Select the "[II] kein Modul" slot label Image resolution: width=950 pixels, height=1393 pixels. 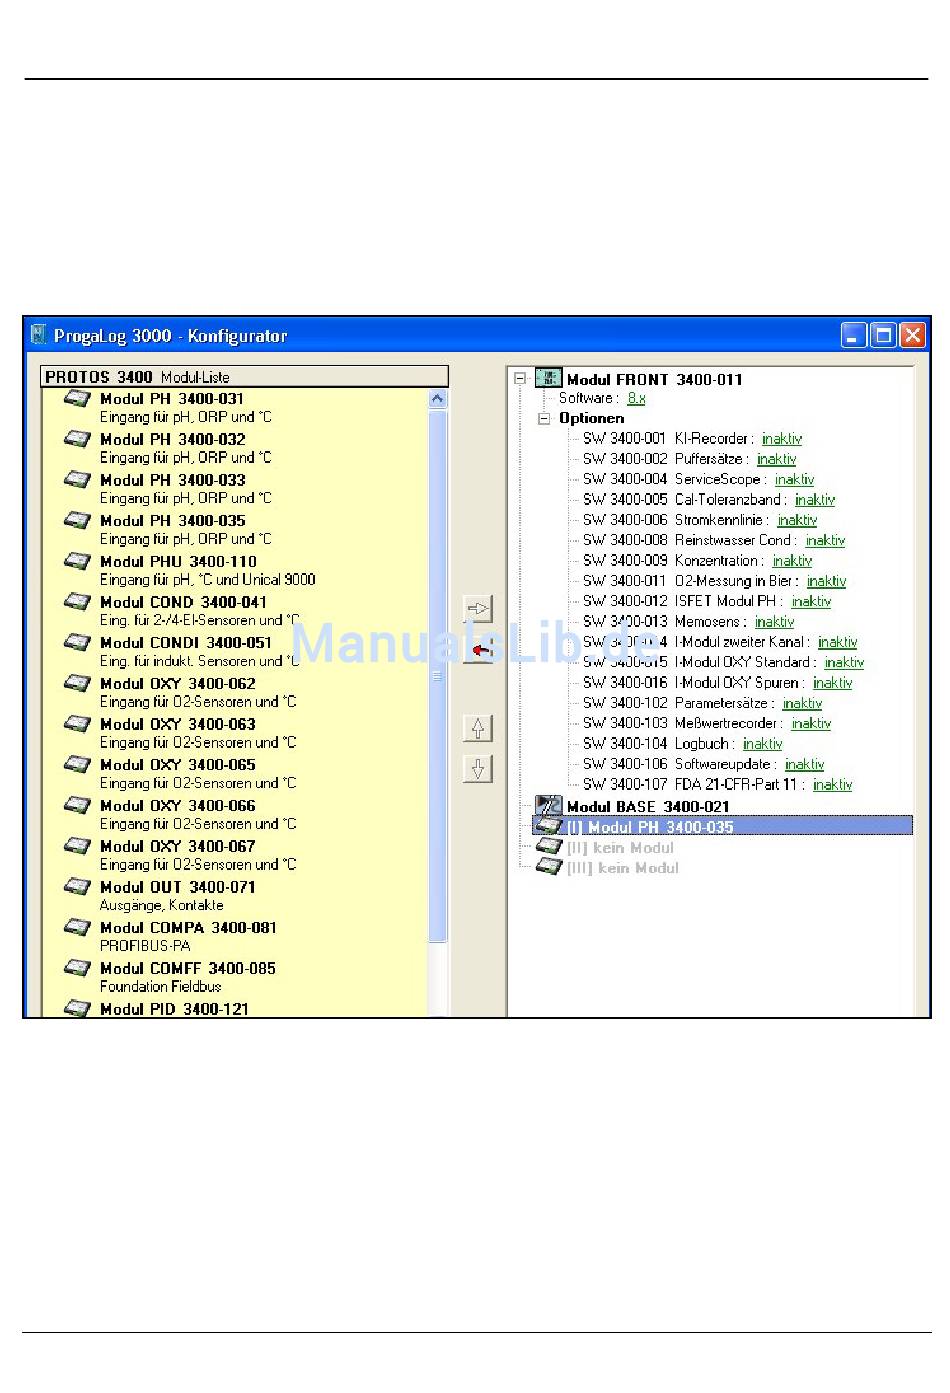point(621,847)
